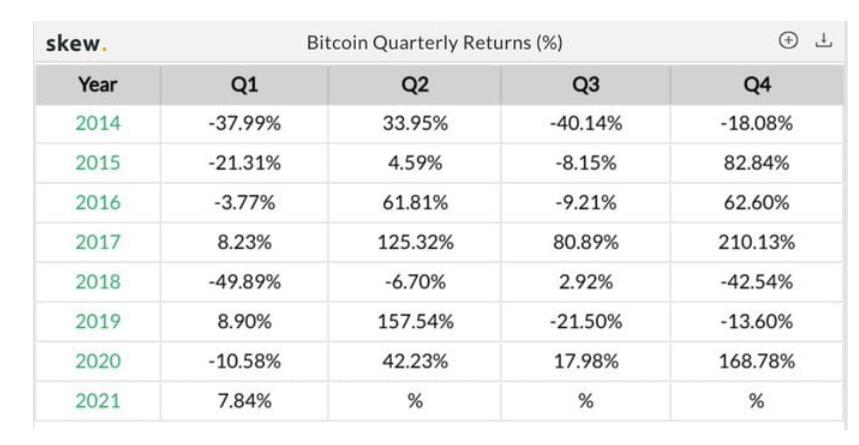
Task: Select the 7.84% Q1 2021 cell
Action: 244,401
